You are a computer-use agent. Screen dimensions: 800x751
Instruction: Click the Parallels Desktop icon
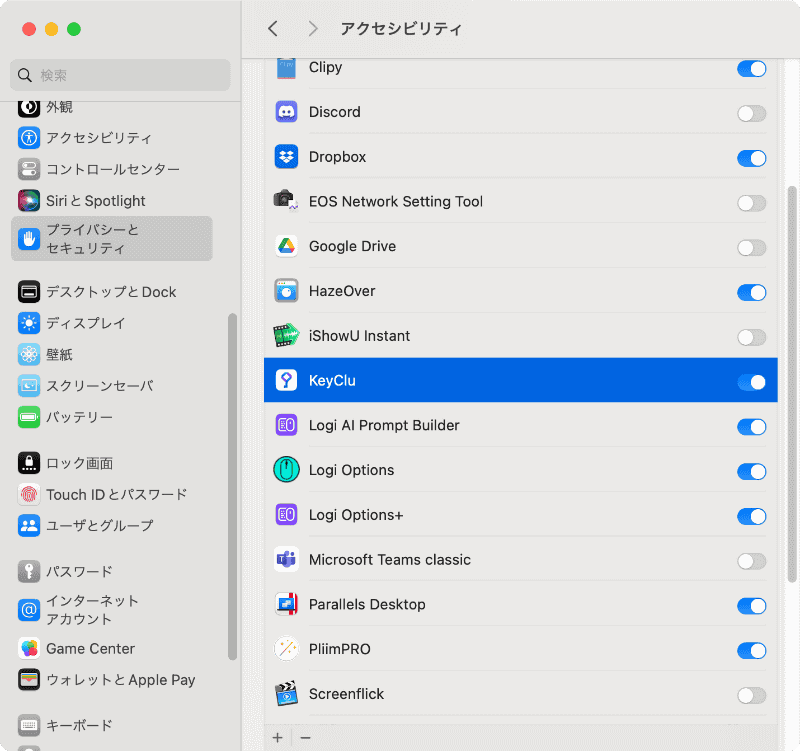tap(286, 605)
